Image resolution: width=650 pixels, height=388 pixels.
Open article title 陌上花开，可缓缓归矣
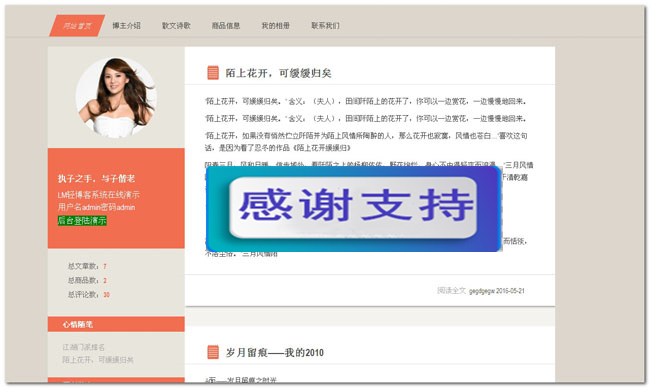tap(279, 73)
